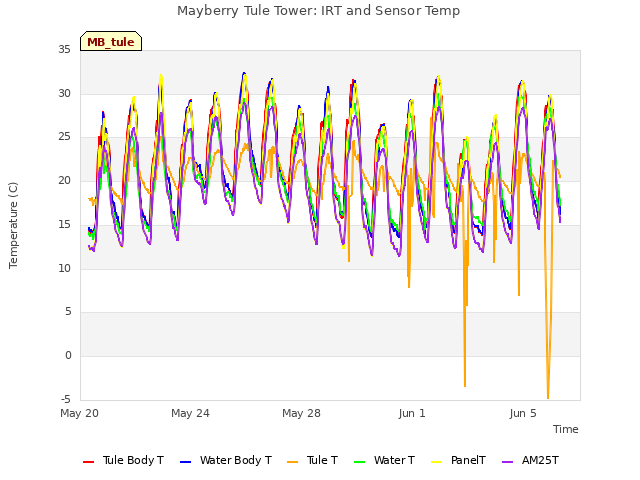This screenshot has width=640, height=480.
Task: Click the red Tule Body T legend swatch
Action: pos(88,462)
